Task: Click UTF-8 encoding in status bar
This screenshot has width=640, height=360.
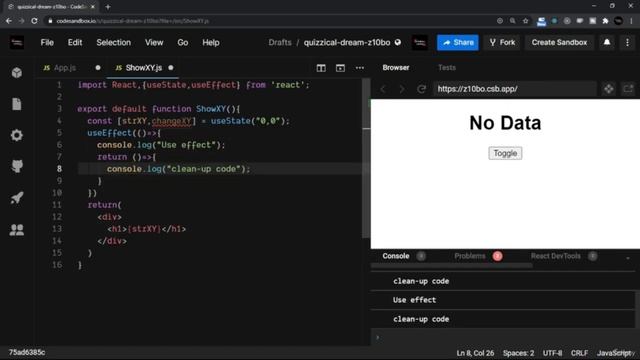Action: coord(552,353)
